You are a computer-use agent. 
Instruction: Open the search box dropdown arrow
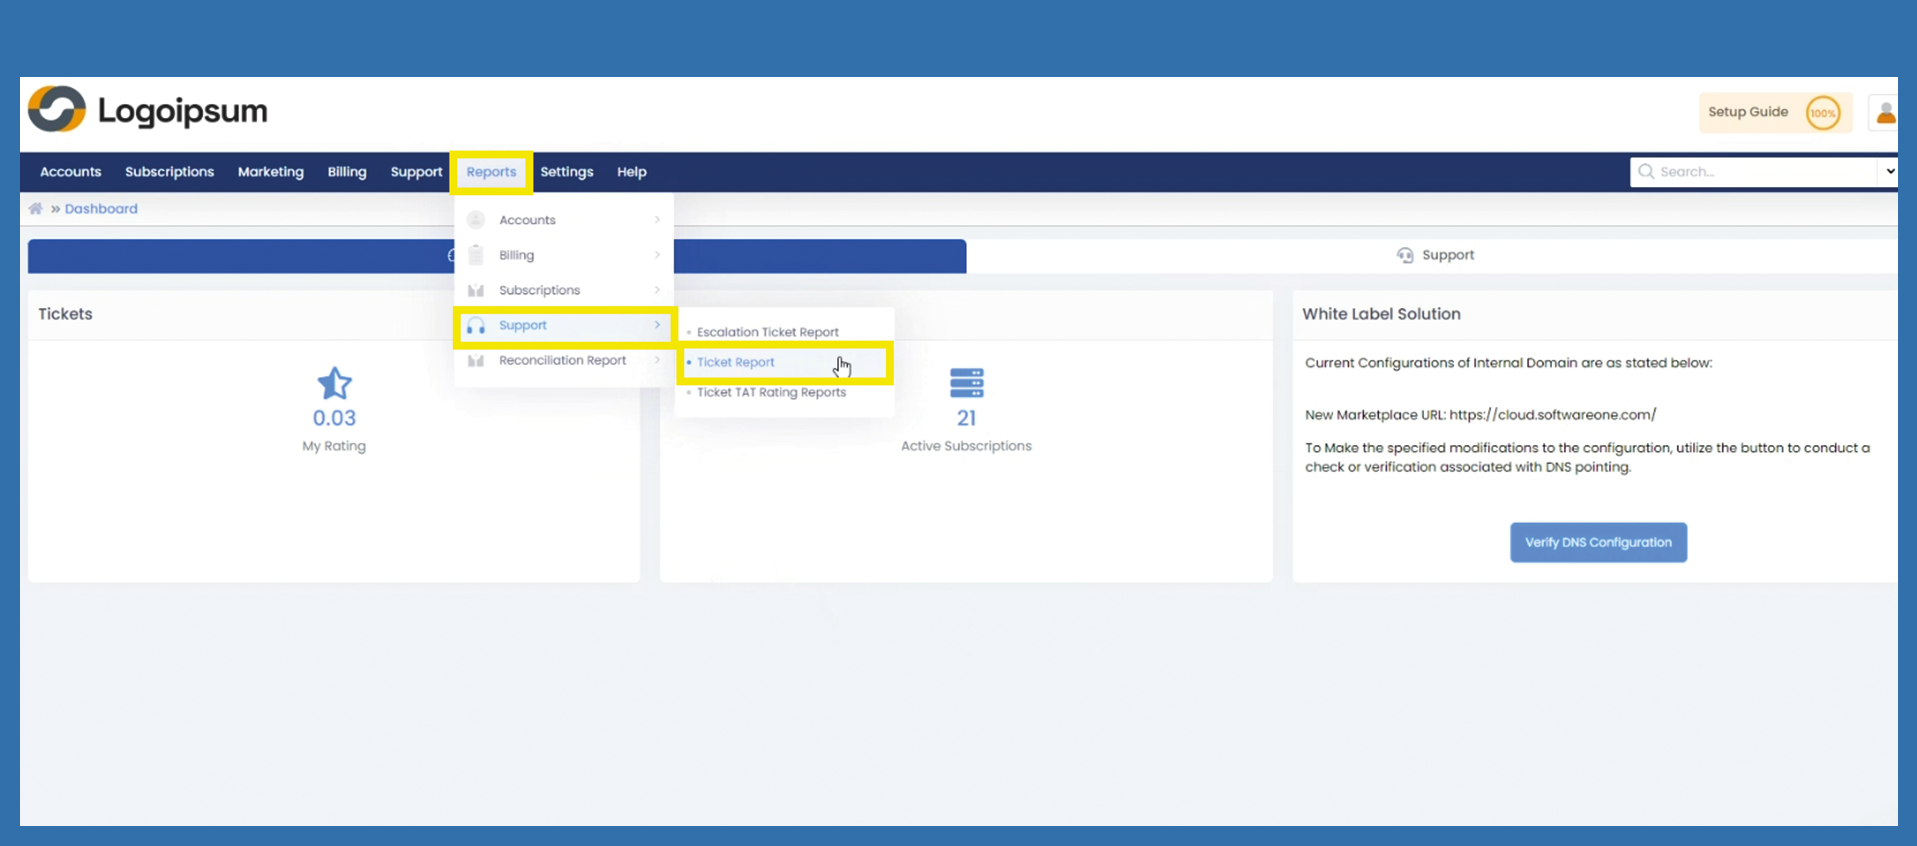pyautogui.click(x=1889, y=172)
